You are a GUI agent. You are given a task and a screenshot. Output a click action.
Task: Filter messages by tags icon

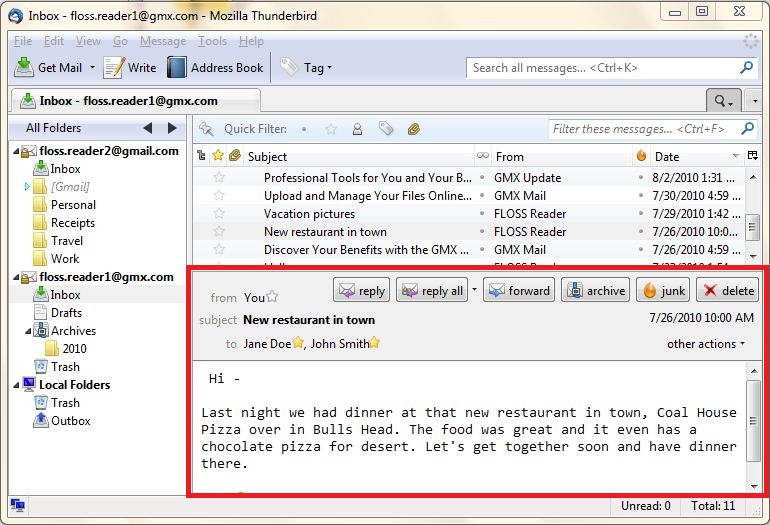(x=385, y=129)
